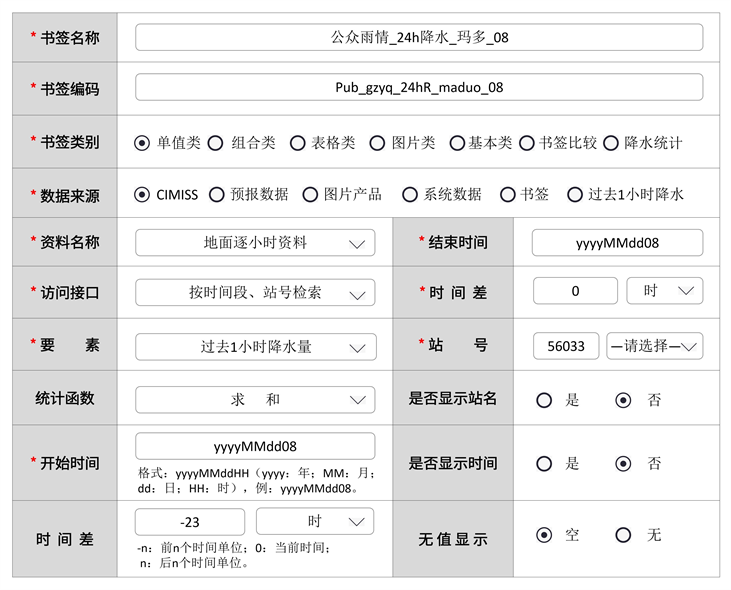Screen dimensions: 731x590
Task: Open the 站号 请选择 dropdown
Action: pyautogui.click(x=654, y=347)
